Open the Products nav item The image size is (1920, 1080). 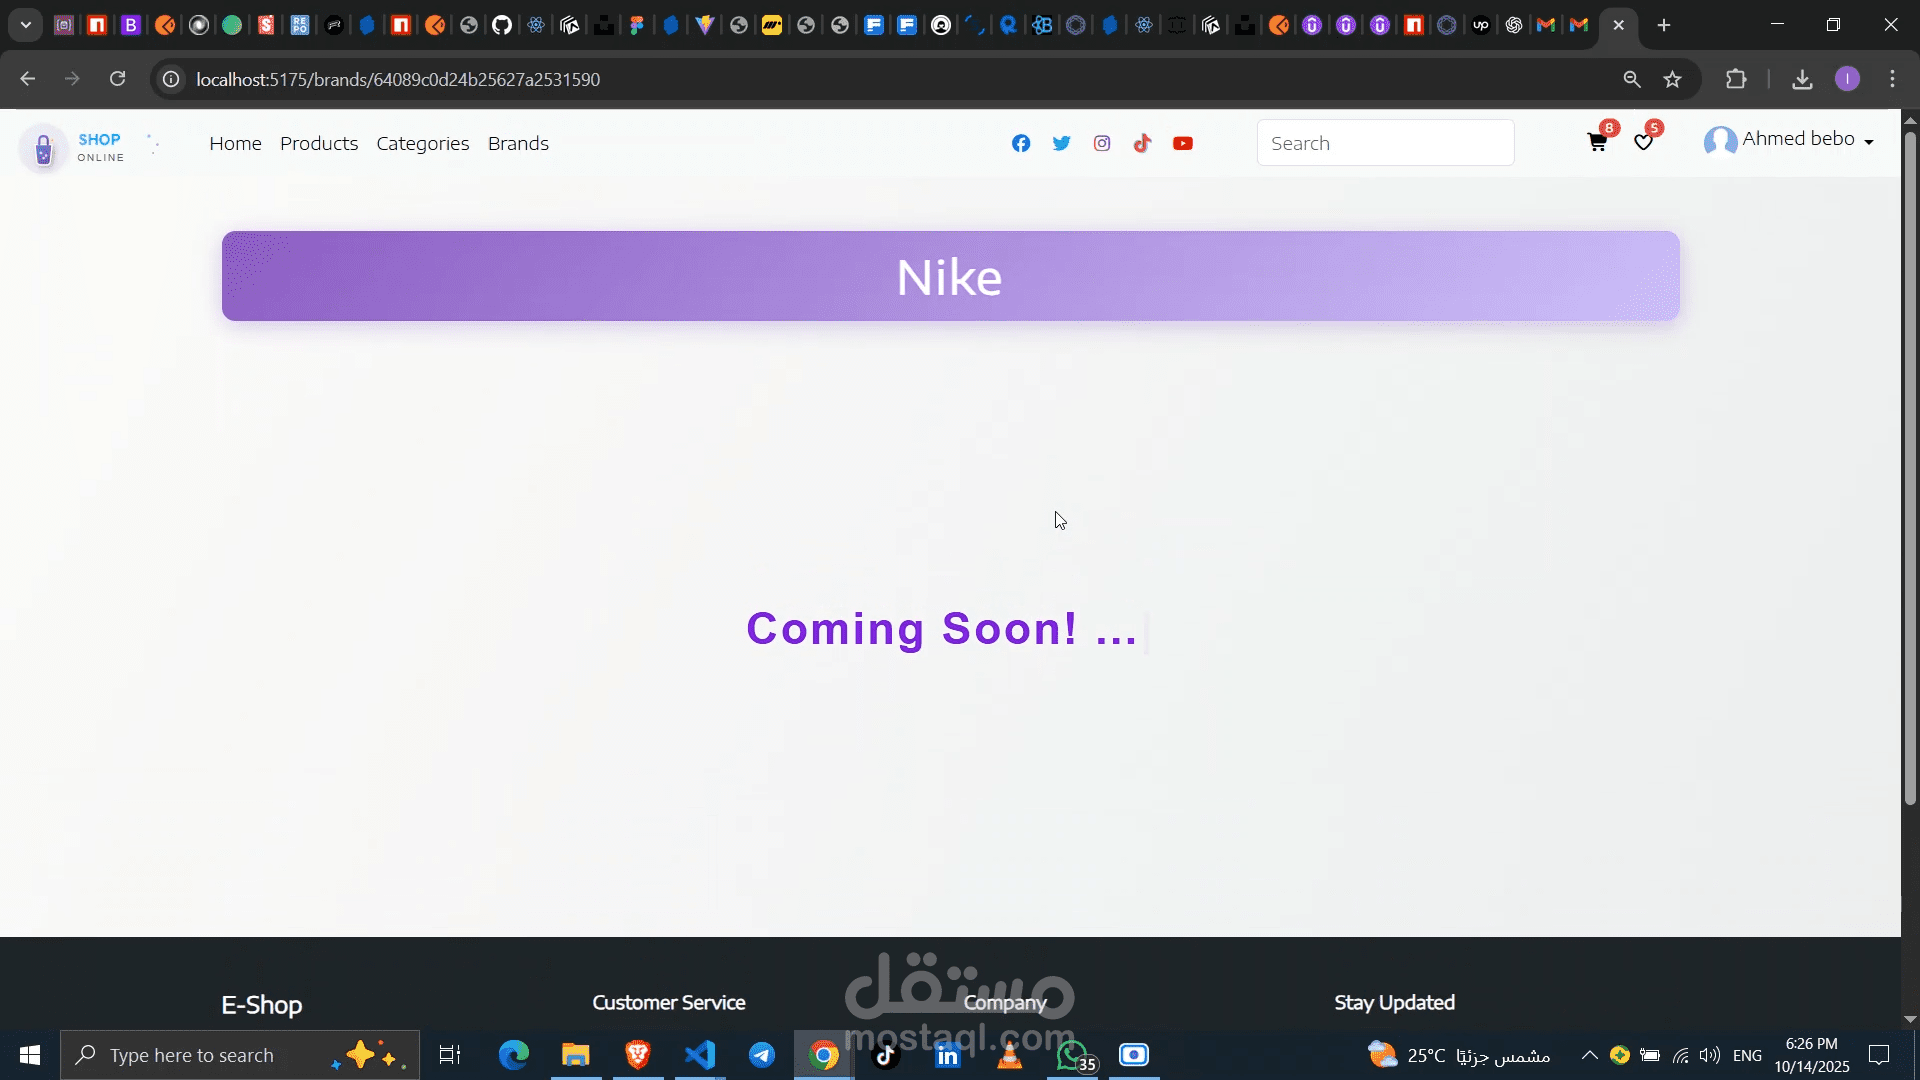click(319, 143)
